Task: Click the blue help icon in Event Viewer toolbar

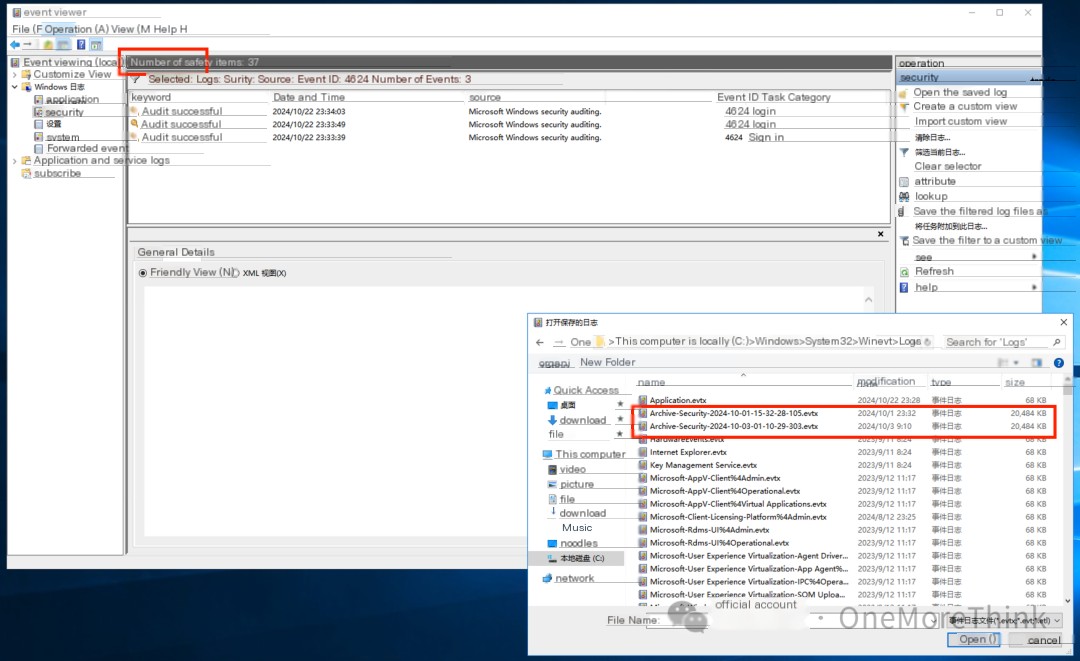Action: click(x=81, y=45)
